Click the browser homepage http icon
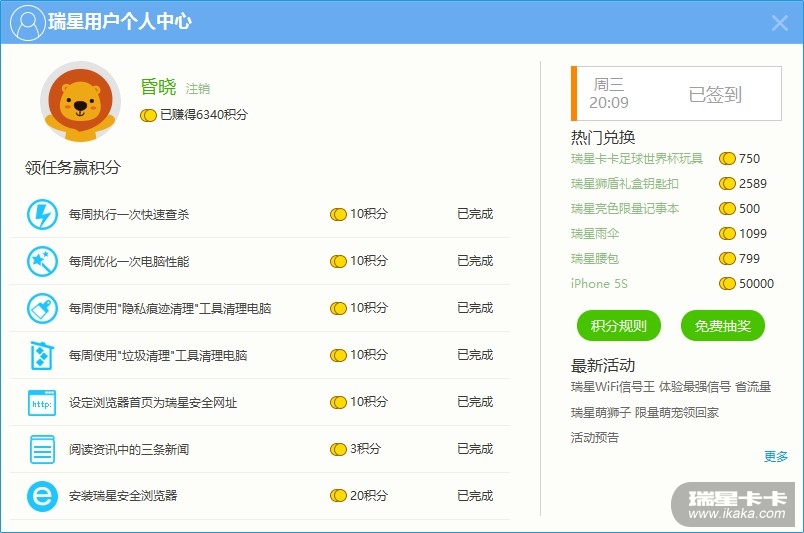This screenshot has width=804, height=533. [42, 403]
